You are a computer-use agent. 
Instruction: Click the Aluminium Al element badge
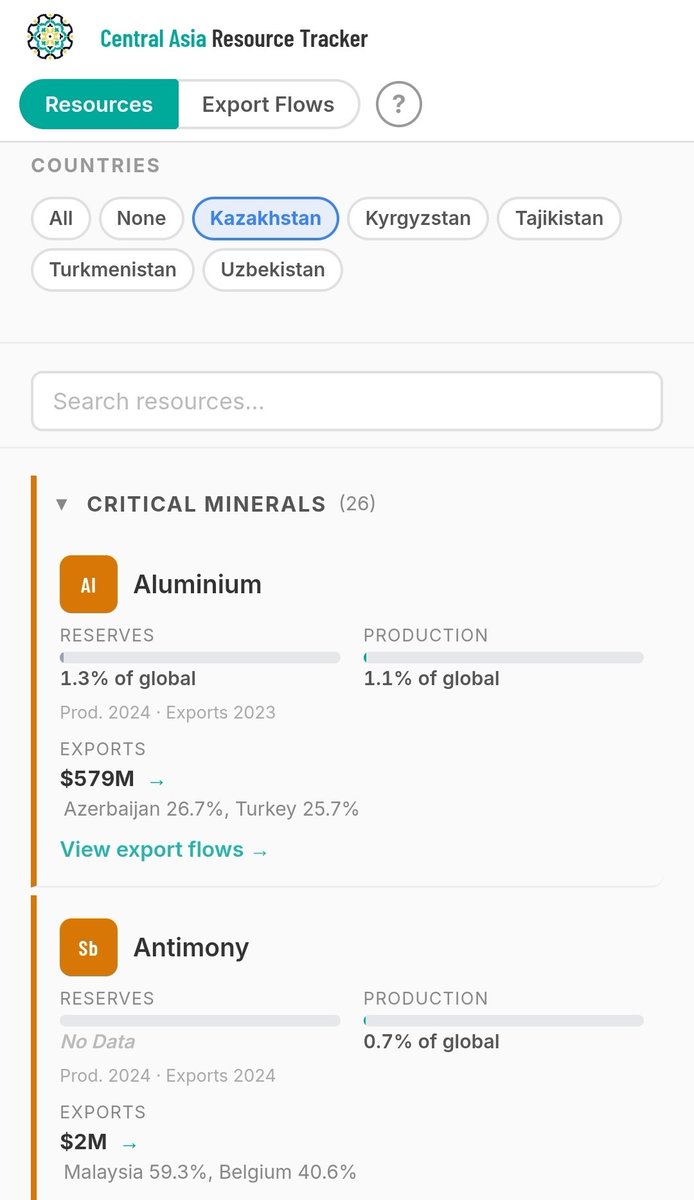(x=89, y=584)
